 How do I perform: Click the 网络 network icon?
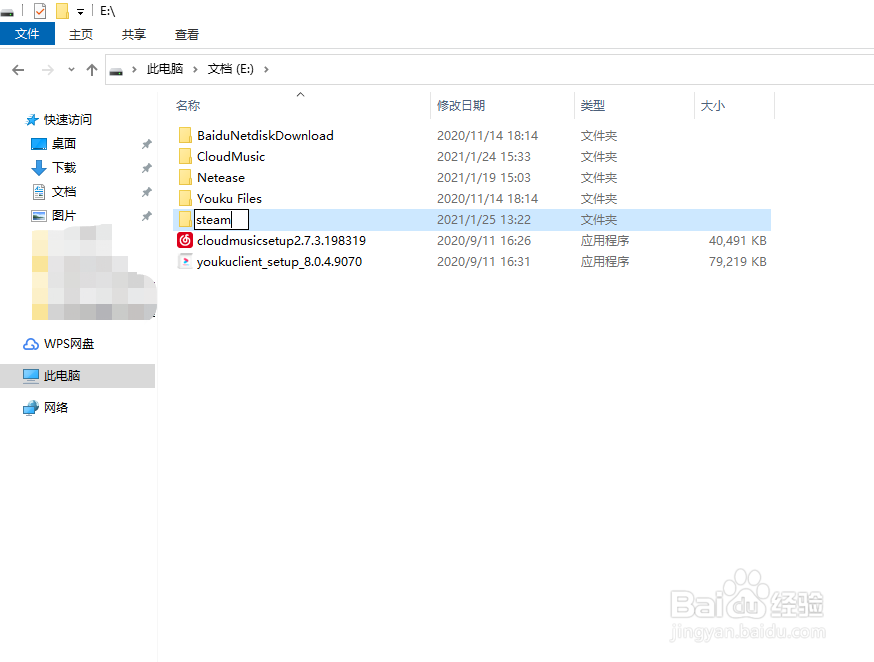pos(31,408)
